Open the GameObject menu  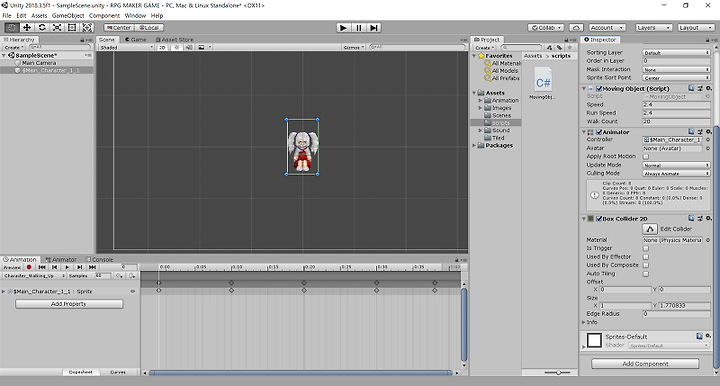tap(68, 16)
